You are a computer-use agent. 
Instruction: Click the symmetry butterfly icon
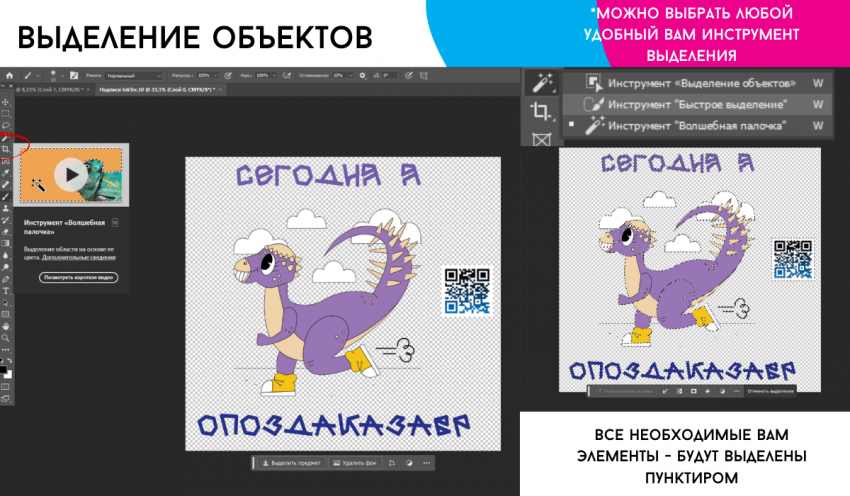coord(422,75)
